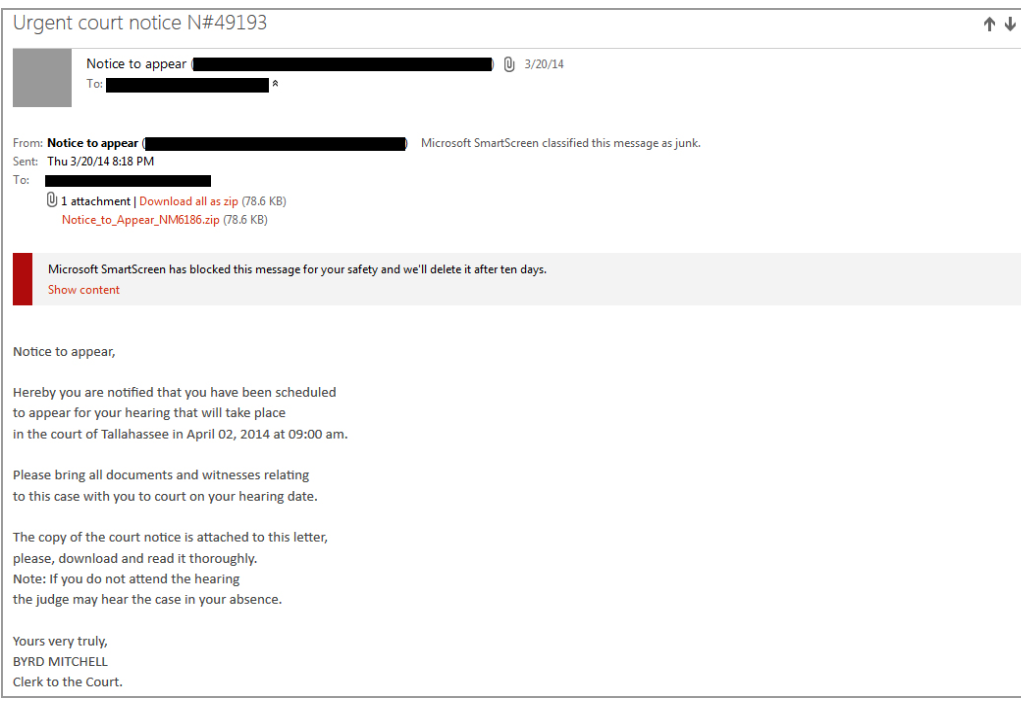Collapse header details with the double chevron
Viewport: 1021px width, 701px height.
tap(275, 83)
